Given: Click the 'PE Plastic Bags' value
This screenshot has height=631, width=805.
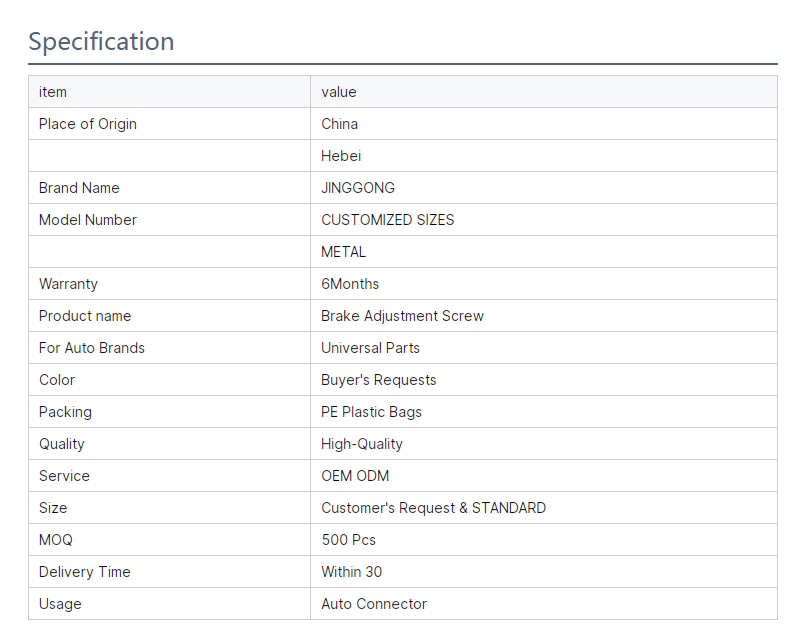Looking at the screenshot, I should click(371, 412).
